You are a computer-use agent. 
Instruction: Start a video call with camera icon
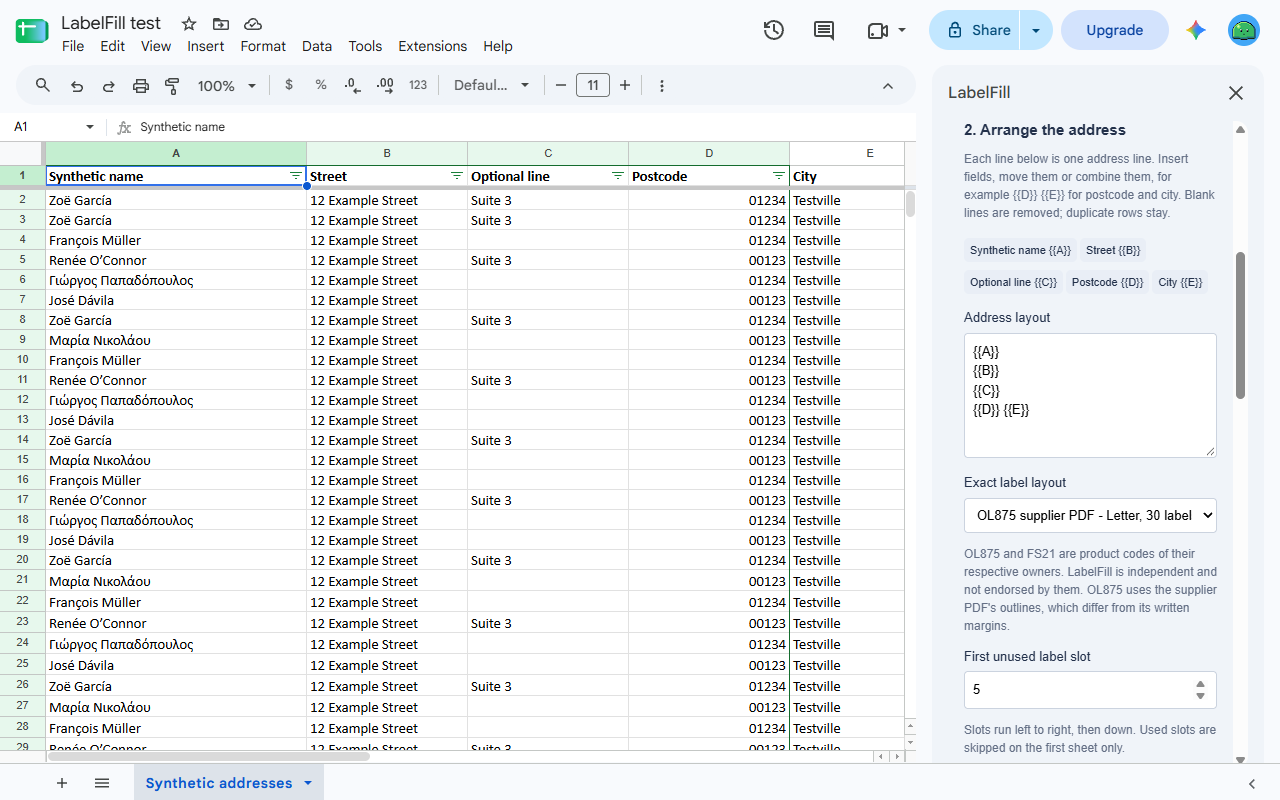click(878, 30)
